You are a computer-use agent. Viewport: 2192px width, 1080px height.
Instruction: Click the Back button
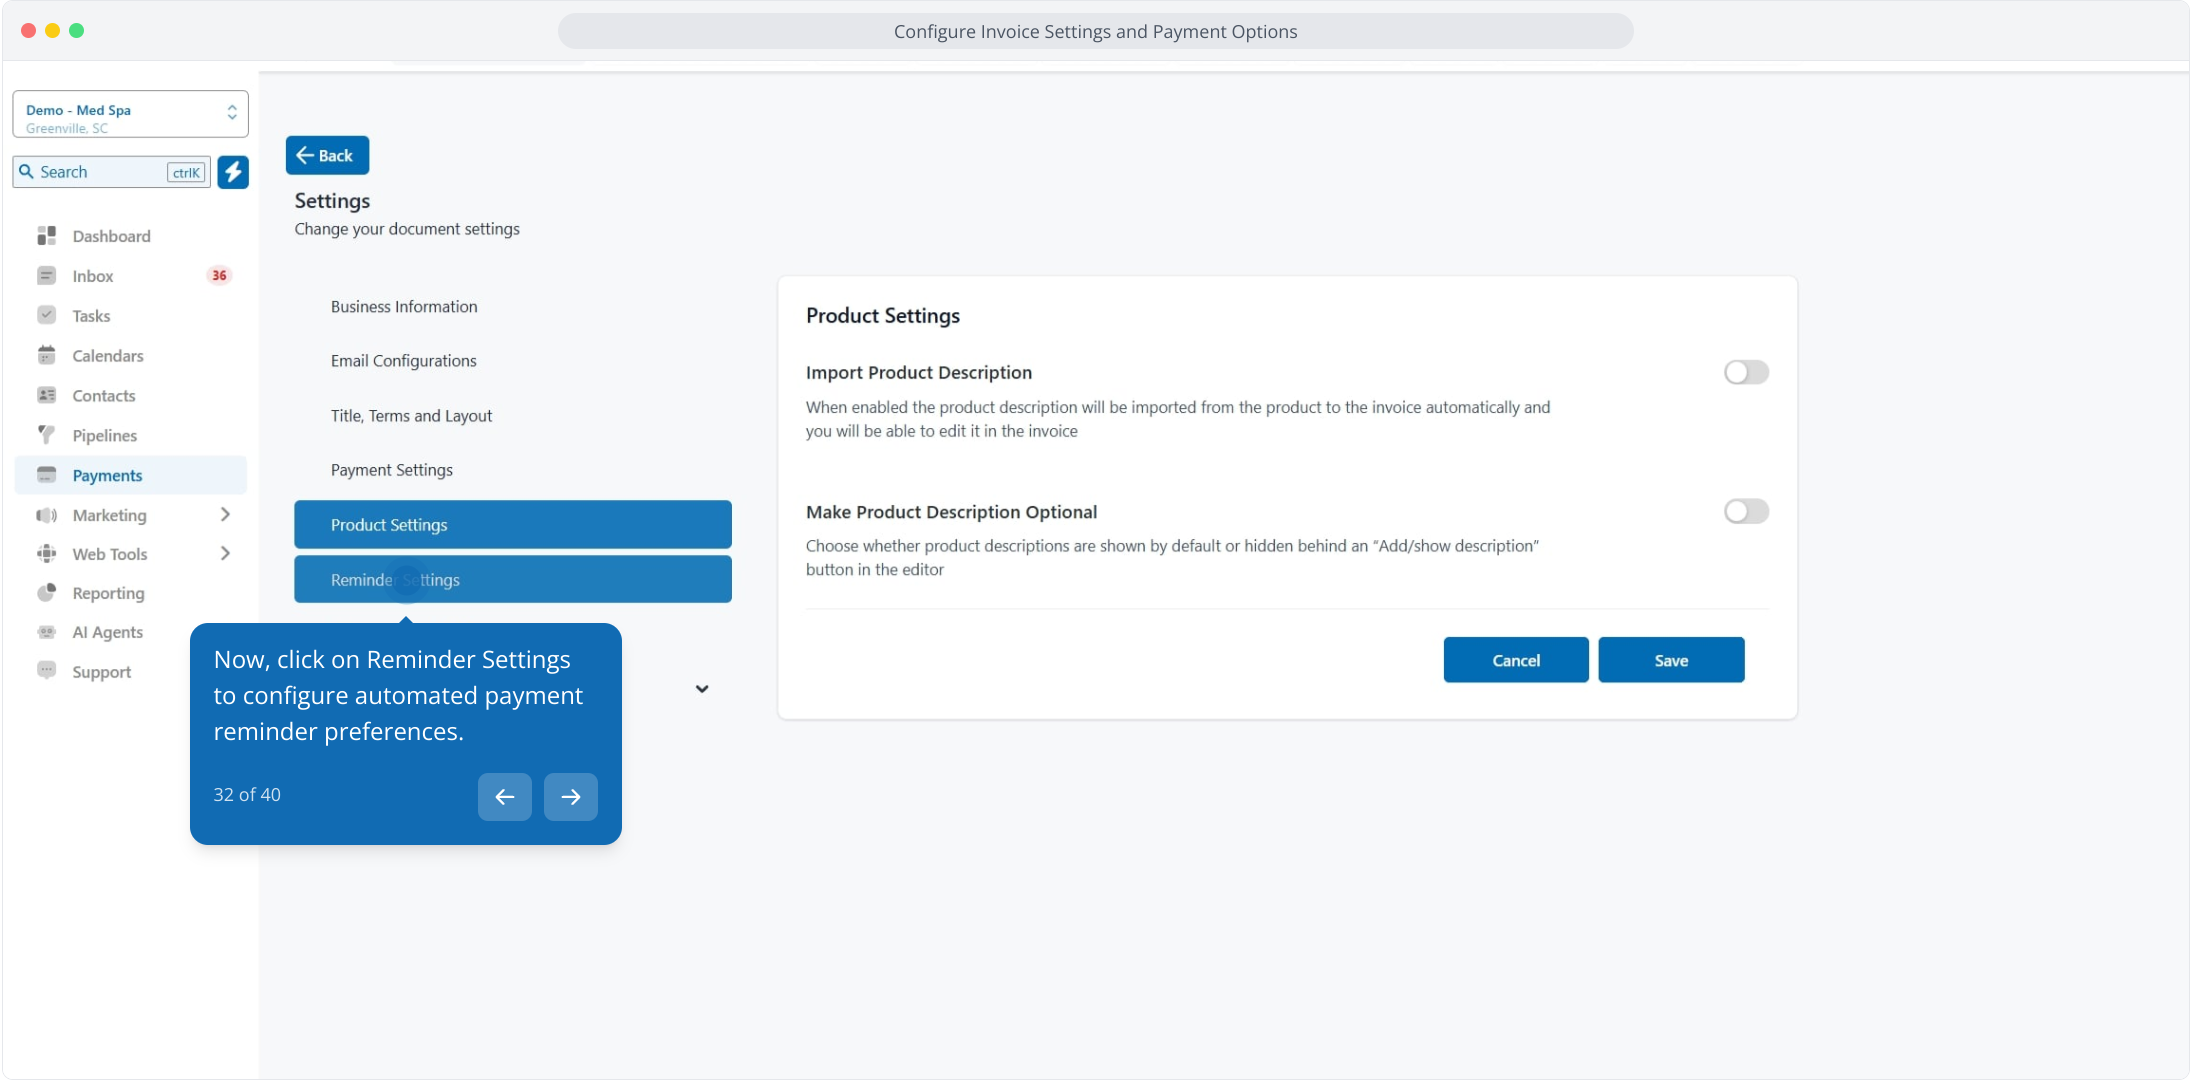[x=327, y=156]
